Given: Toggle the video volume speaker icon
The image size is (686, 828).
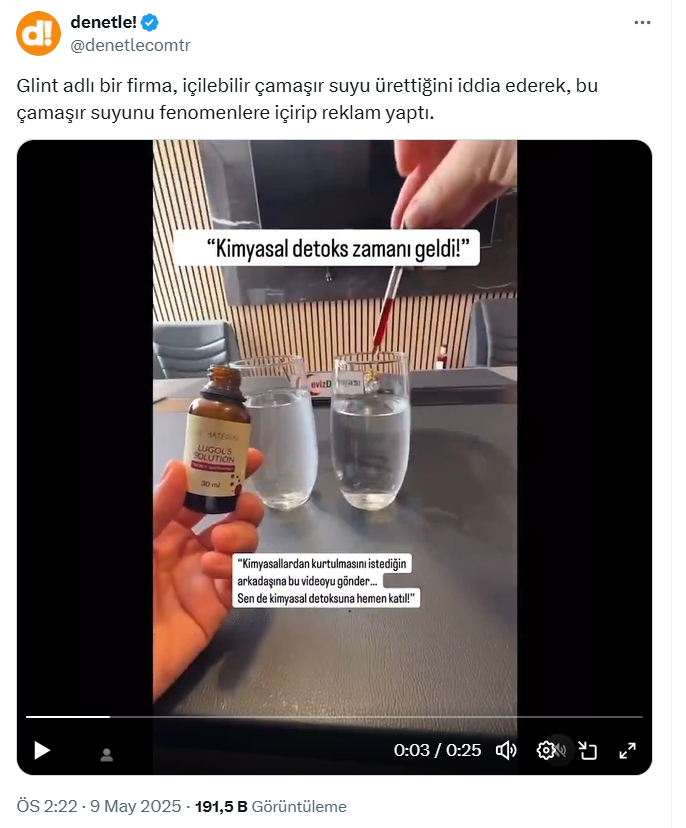Looking at the screenshot, I should point(506,750).
